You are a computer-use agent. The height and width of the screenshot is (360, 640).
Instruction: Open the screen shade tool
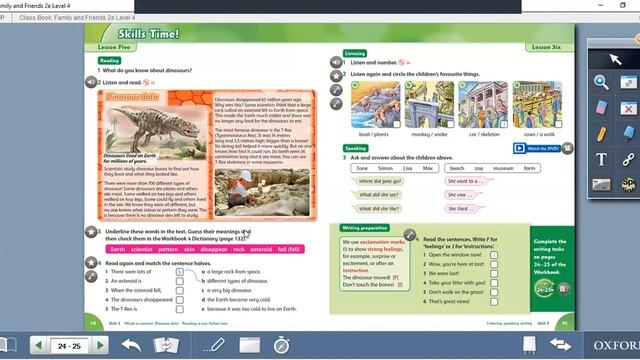pos(601,184)
